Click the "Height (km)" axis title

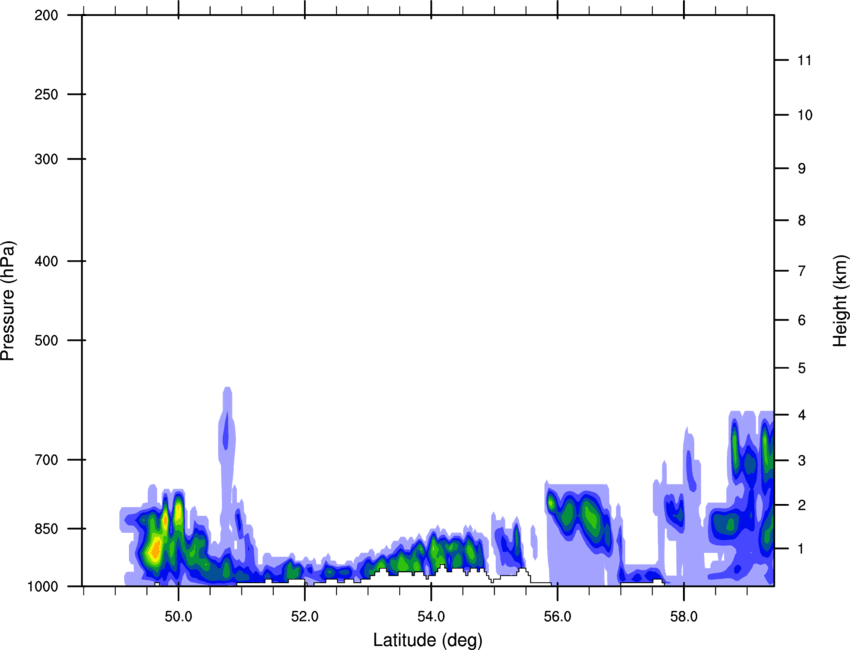[840, 300]
